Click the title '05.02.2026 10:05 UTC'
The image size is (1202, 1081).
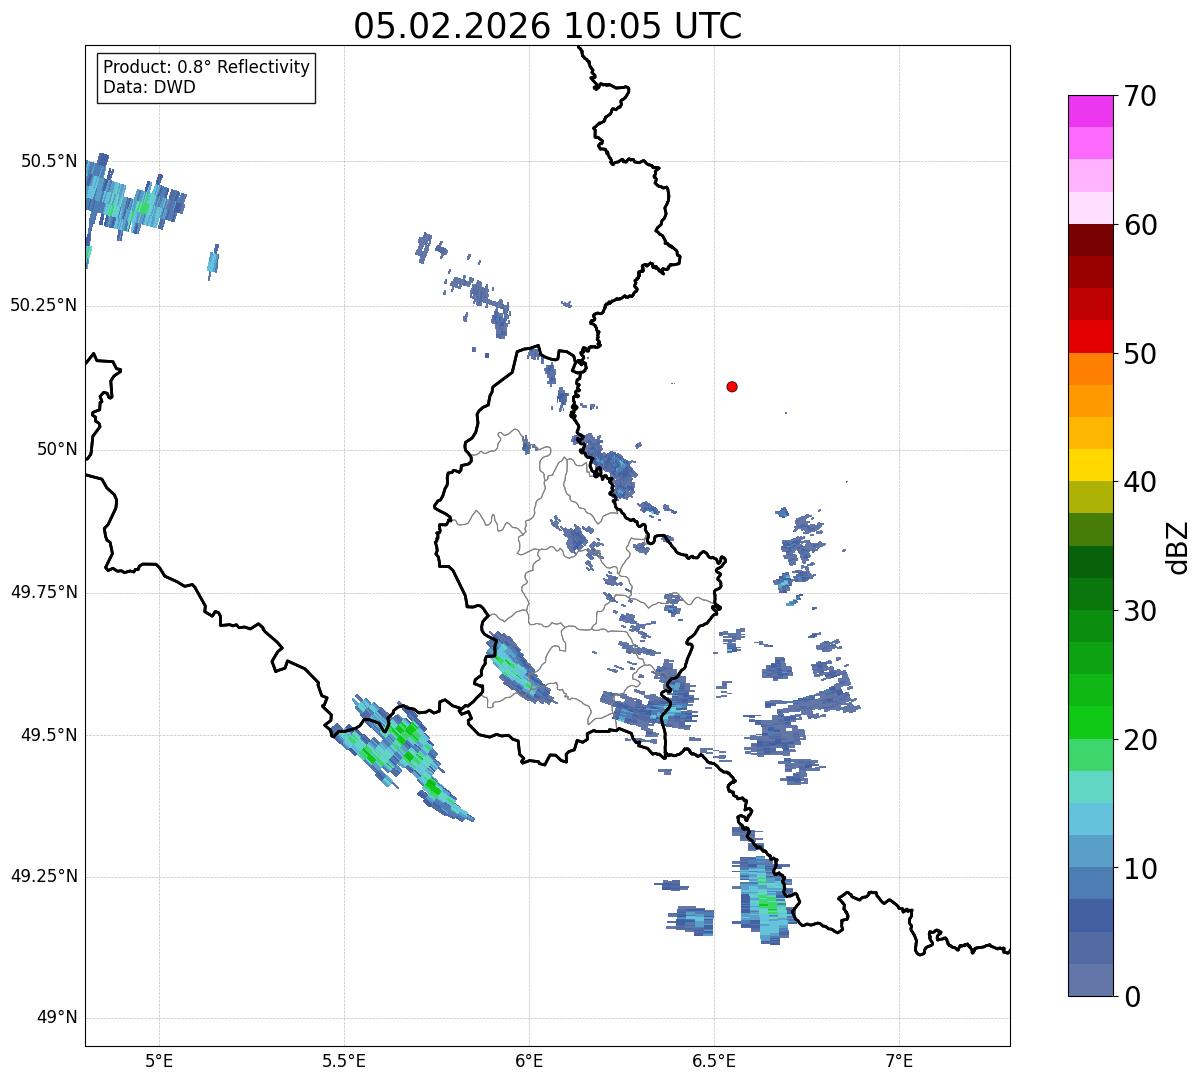tap(548, 26)
